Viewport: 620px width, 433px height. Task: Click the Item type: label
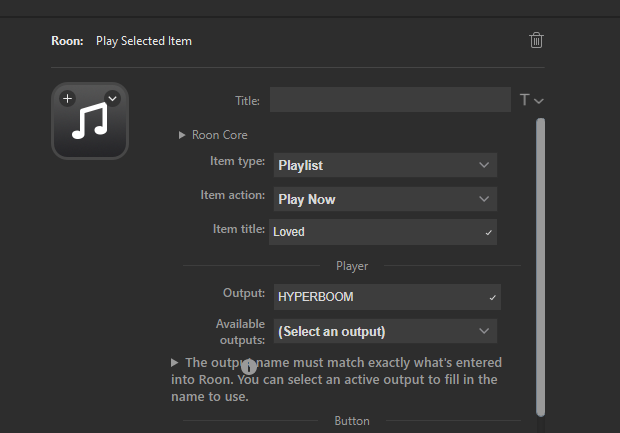[x=237, y=161]
